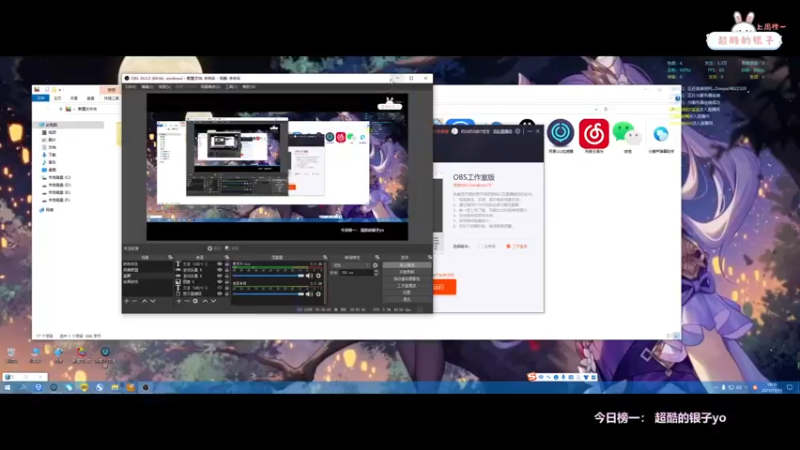Adjust the 麦克风/Aux volume slider

268,276
